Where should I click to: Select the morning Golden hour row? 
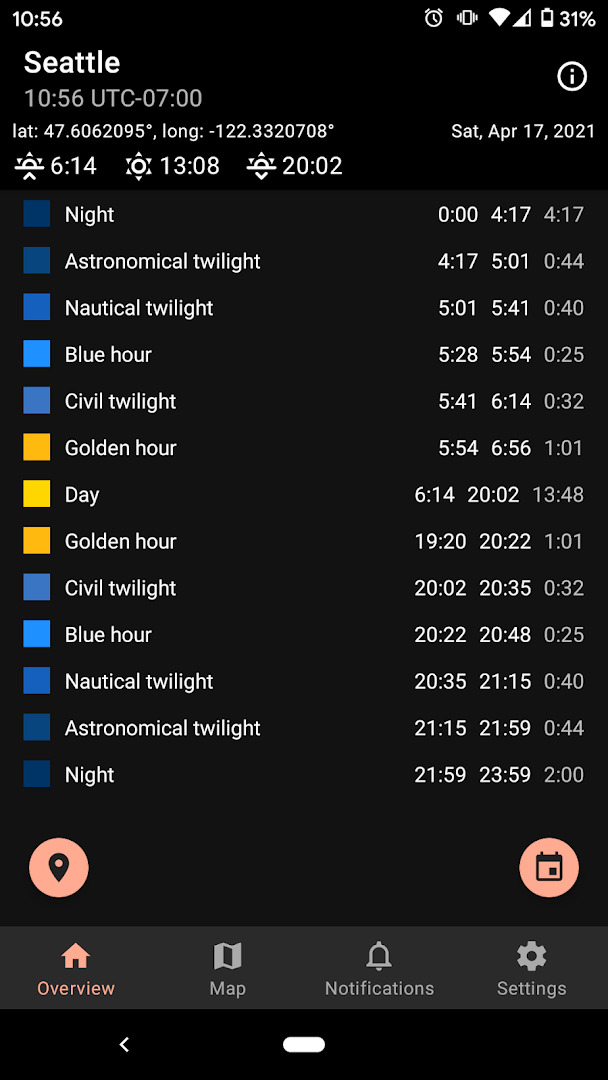(x=304, y=448)
